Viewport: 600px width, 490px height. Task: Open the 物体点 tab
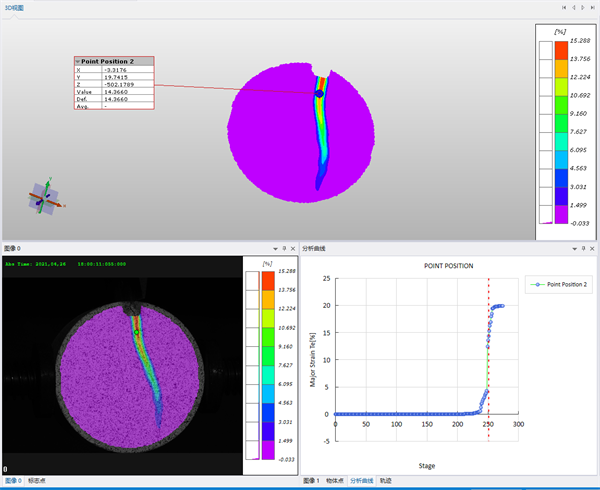[334, 481]
